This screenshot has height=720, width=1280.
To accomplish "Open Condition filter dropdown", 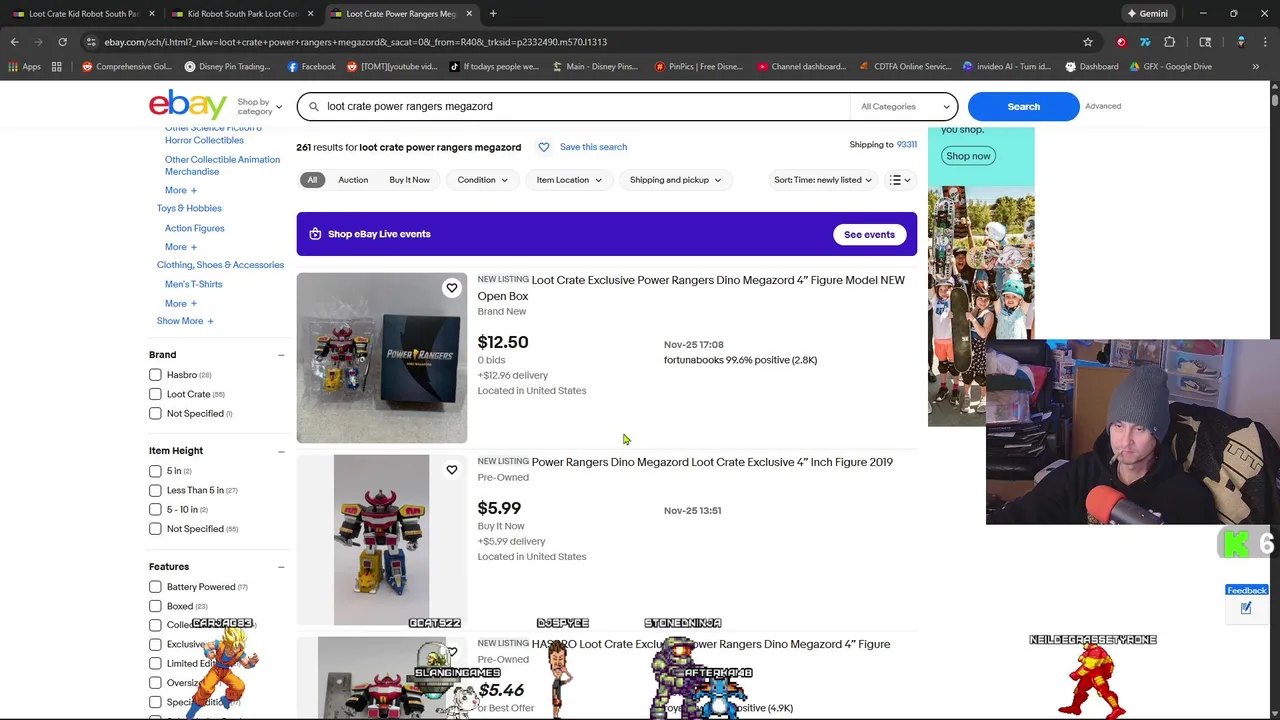I will click(x=482, y=180).
